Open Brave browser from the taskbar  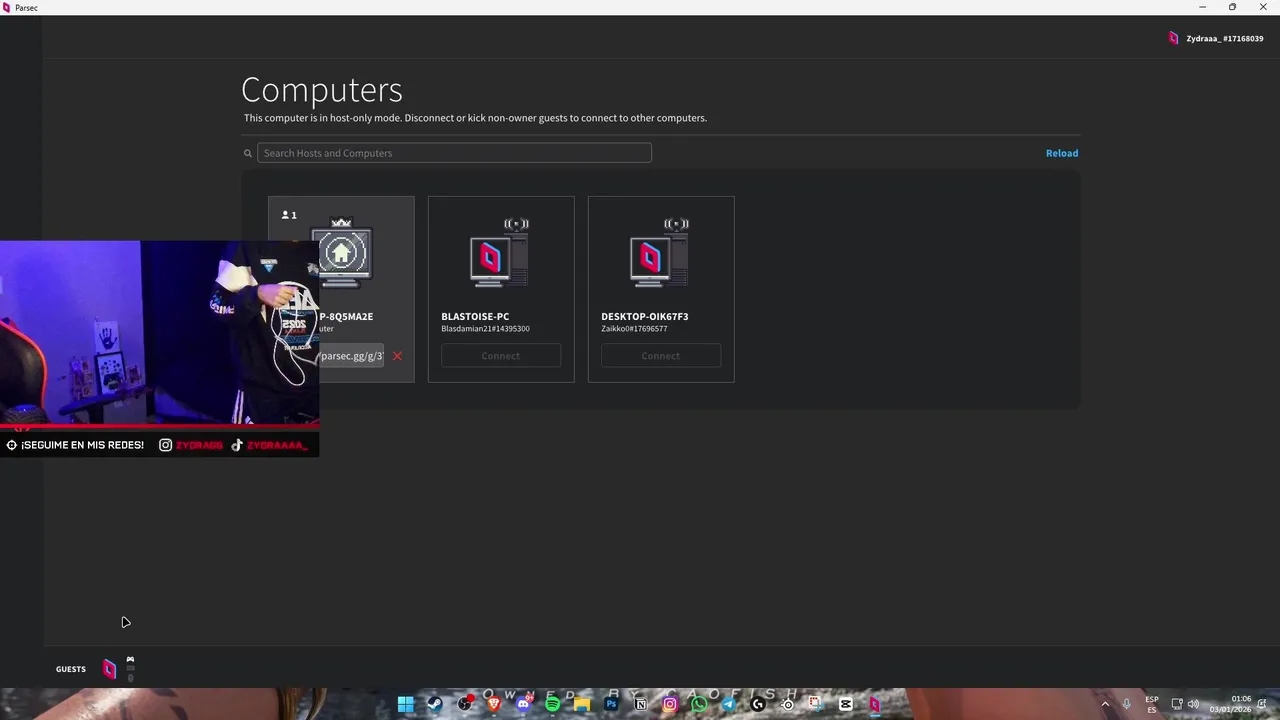(494, 704)
